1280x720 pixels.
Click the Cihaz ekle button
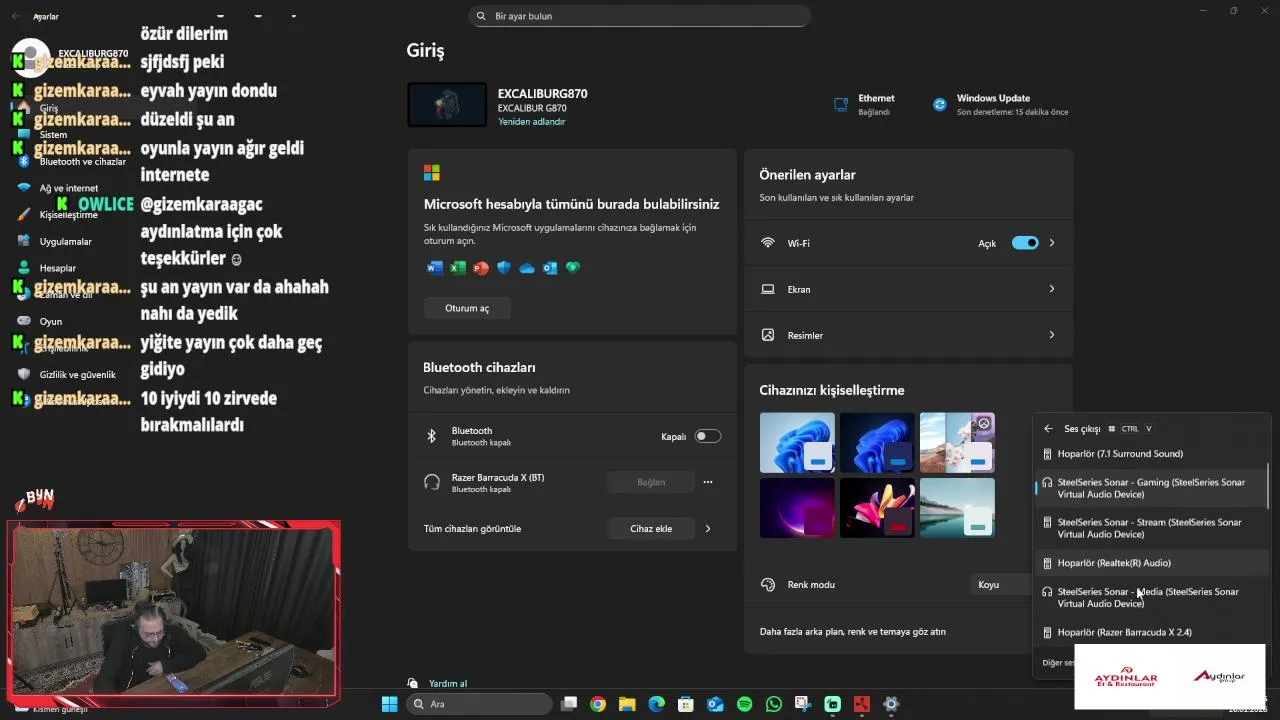tap(651, 528)
